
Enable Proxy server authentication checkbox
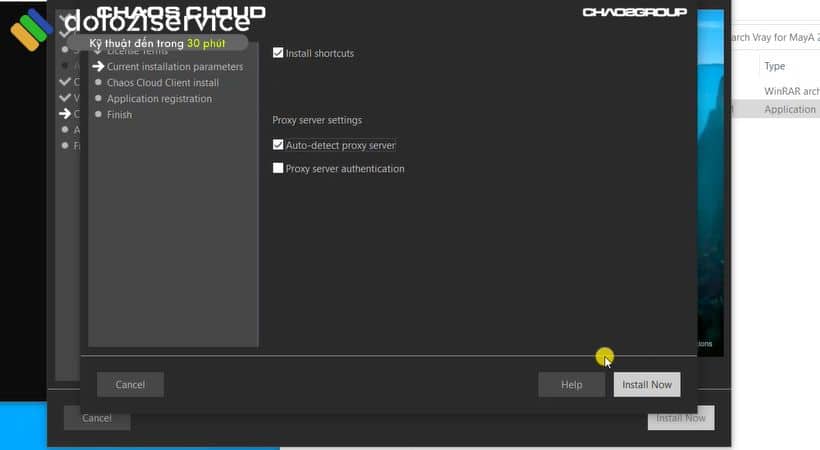(x=278, y=169)
